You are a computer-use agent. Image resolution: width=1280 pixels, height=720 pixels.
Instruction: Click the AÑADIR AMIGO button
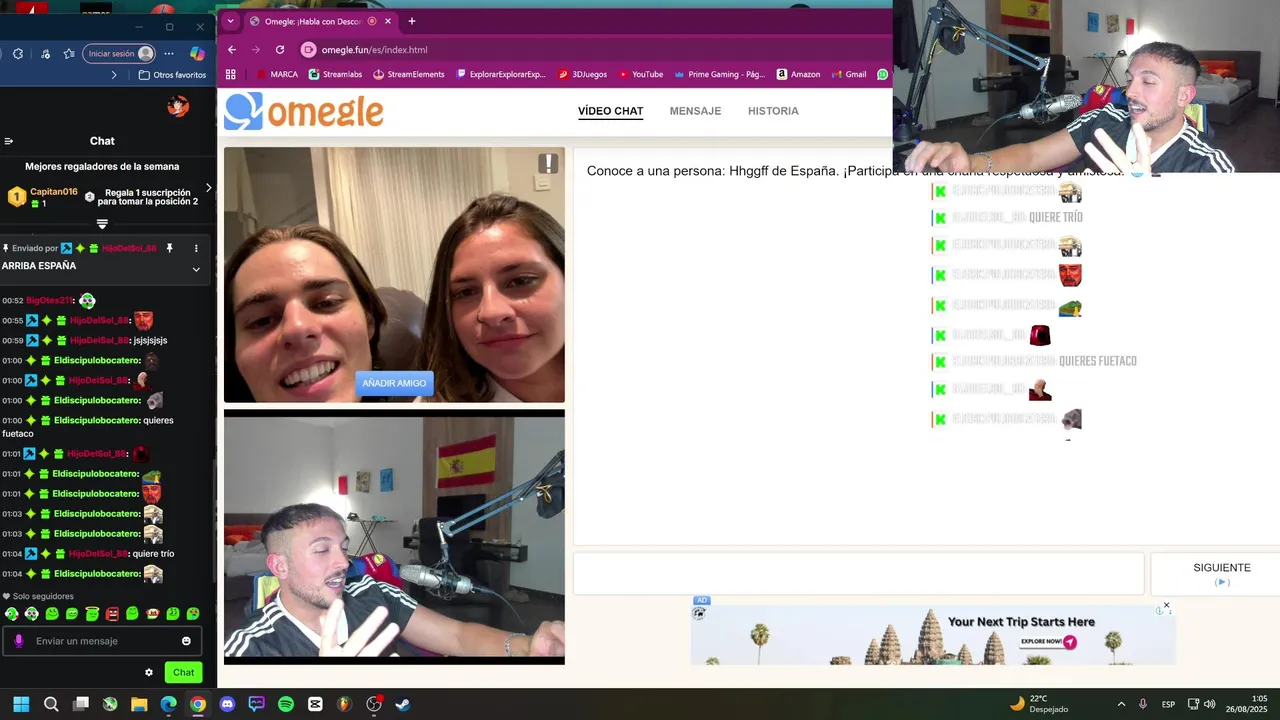[394, 383]
